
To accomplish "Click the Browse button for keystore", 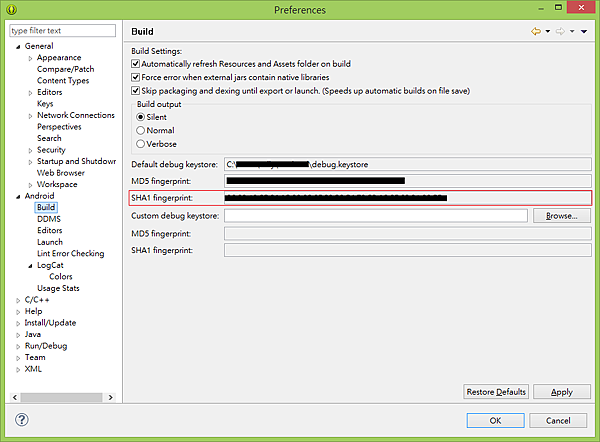I will tap(561, 216).
